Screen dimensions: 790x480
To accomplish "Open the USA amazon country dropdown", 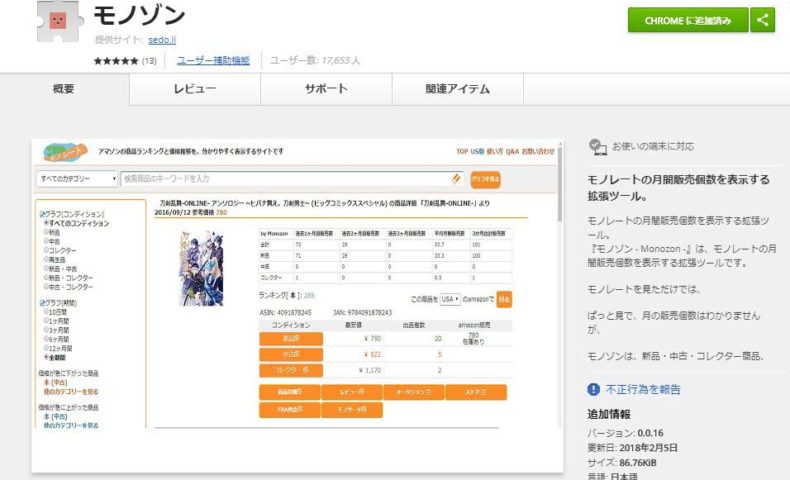I will click(450, 299).
